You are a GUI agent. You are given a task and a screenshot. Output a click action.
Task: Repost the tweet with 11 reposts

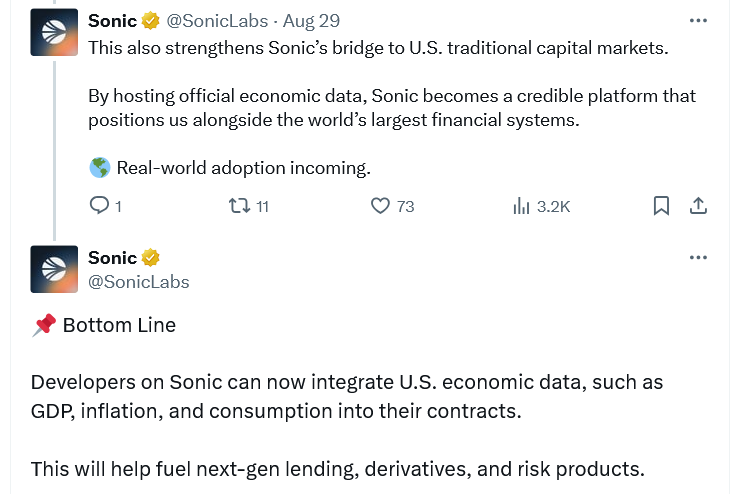tap(240, 206)
